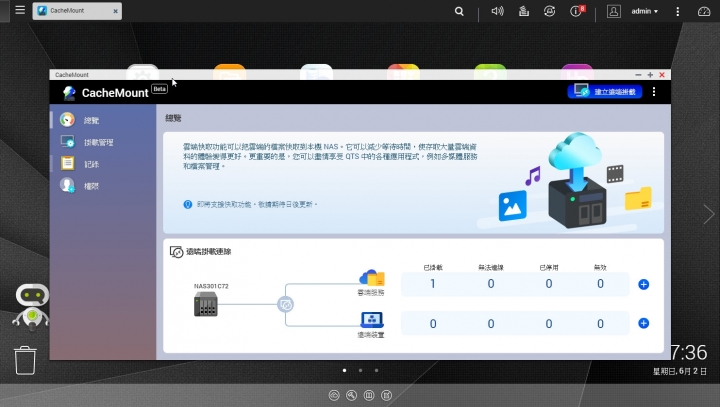Add a cloud service mount with plus button
The height and width of the screenshot is (407, 720).
click(643, 284)
